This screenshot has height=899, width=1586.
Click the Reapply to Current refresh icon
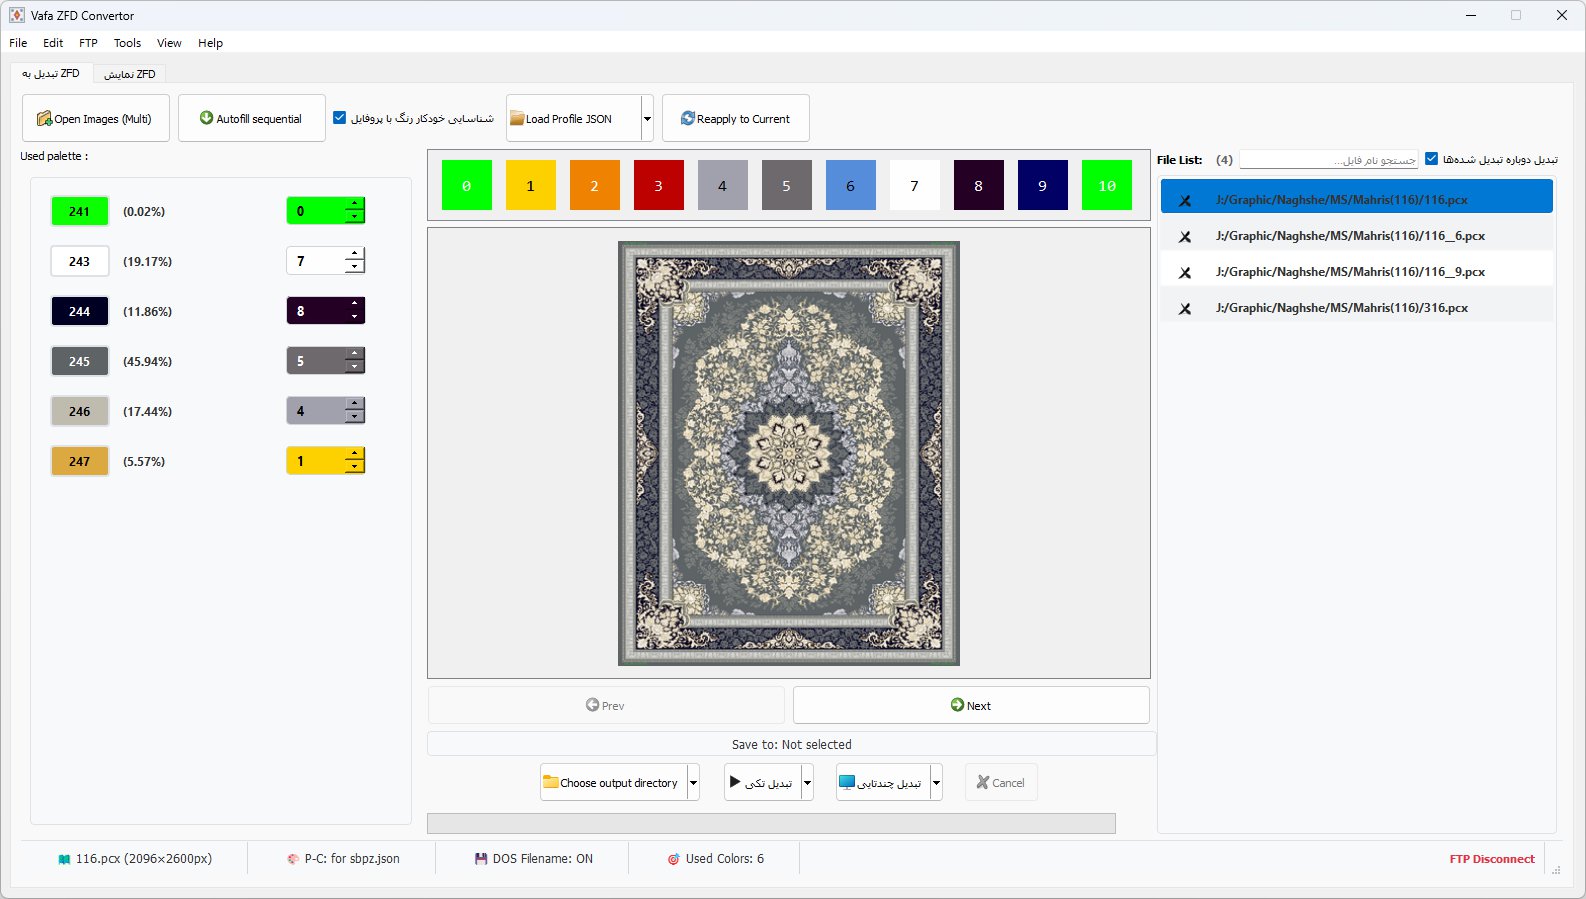coord(688,118)
